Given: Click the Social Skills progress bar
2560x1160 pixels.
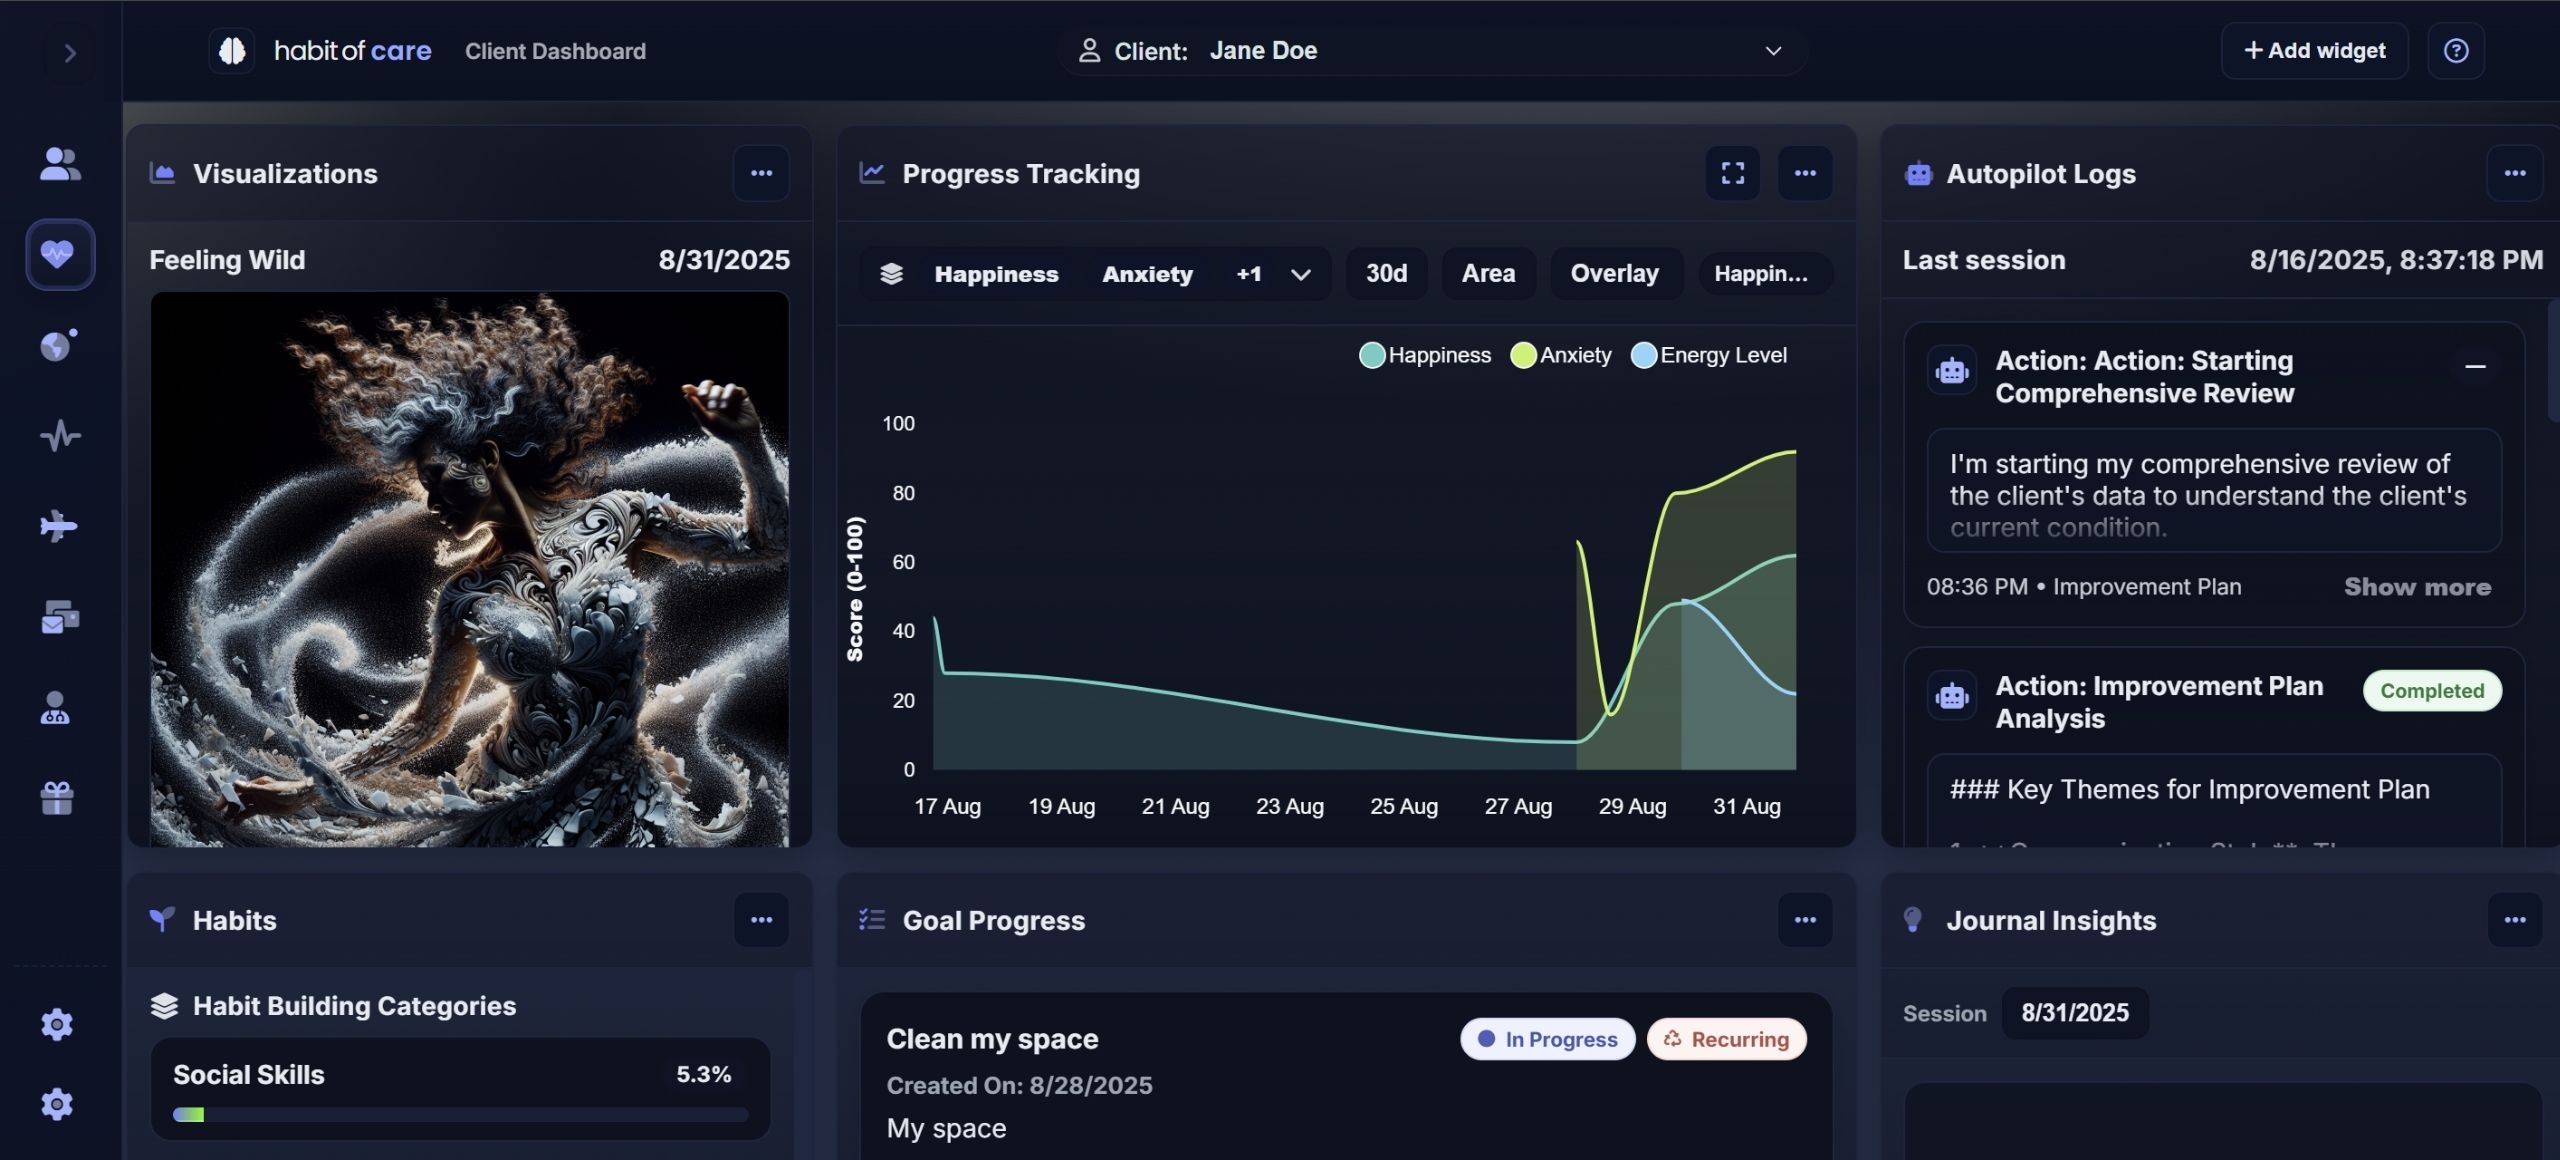Looking at the screenshot, I should [x=460, y=1114].
